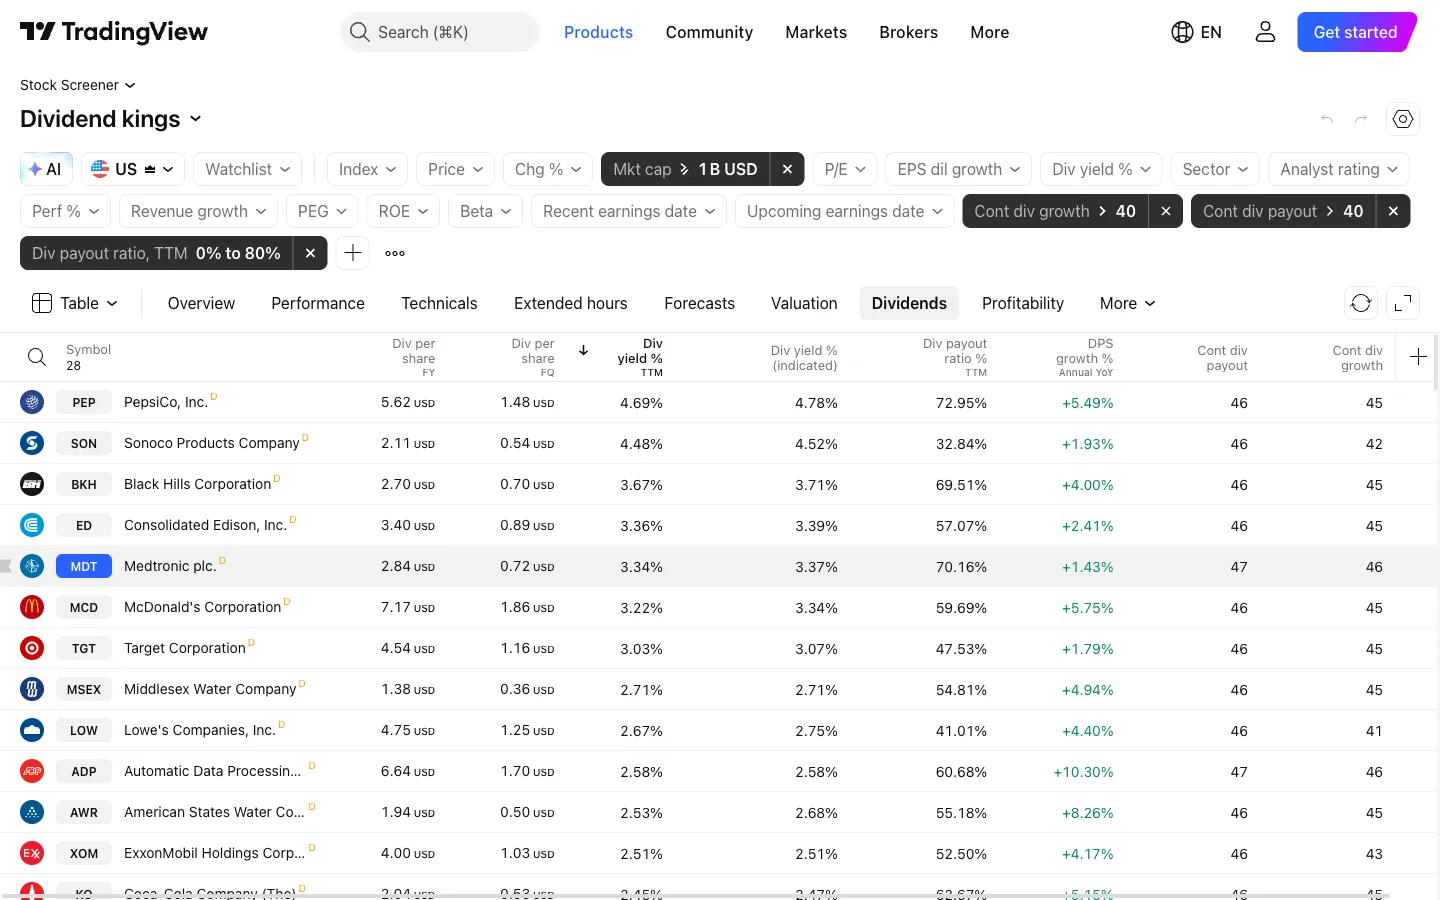
Task: Open the Community menu
Action: (x=709, y=32)
